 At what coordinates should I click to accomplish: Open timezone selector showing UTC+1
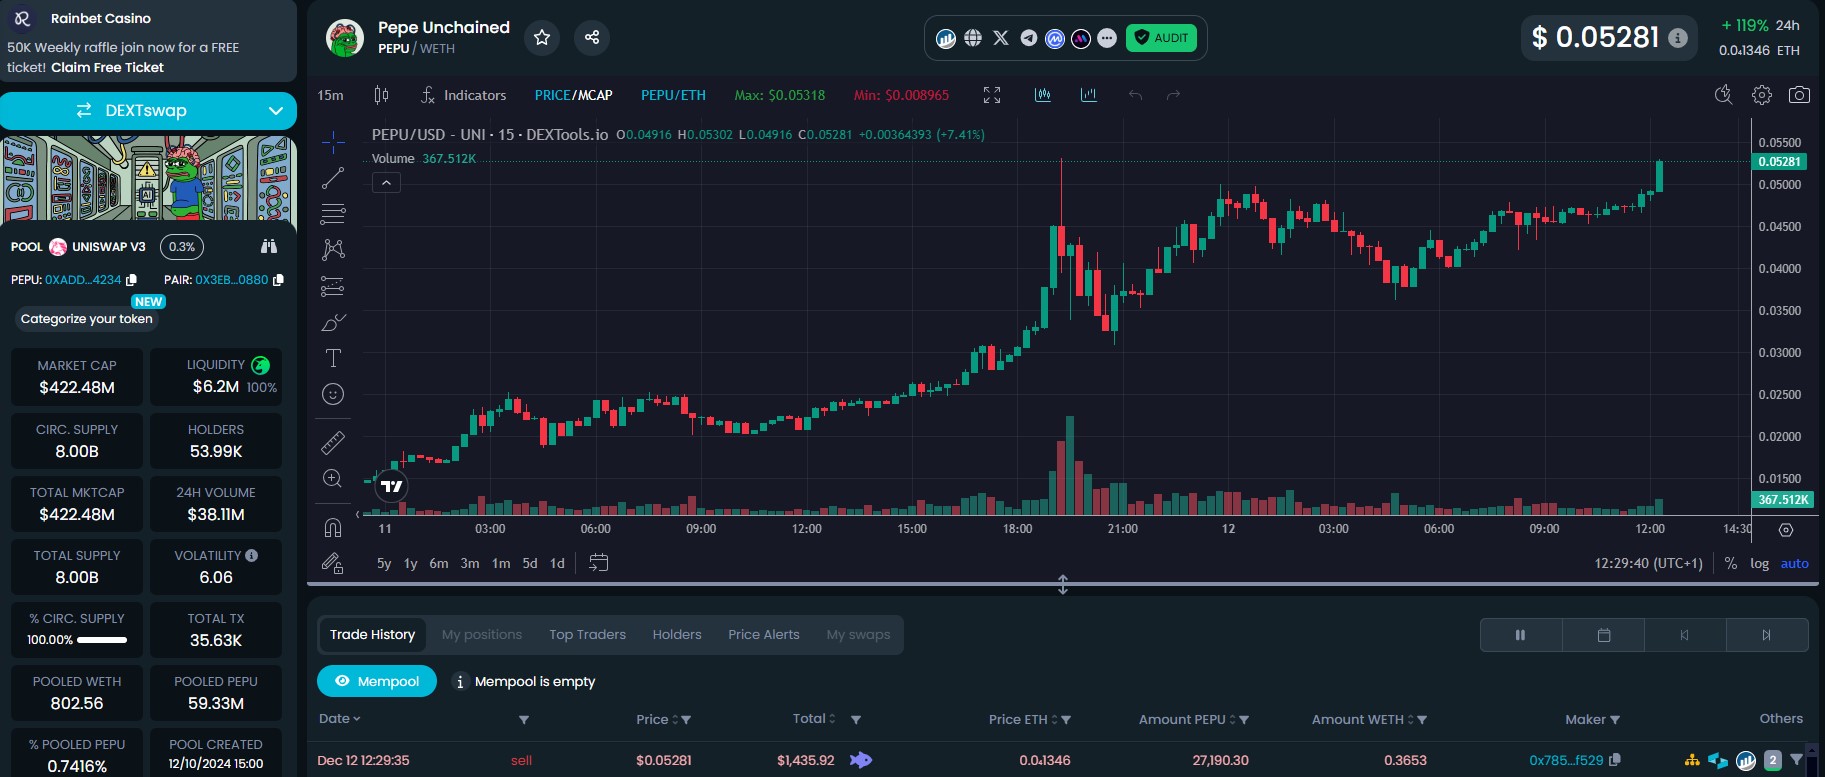point(1648,563)
